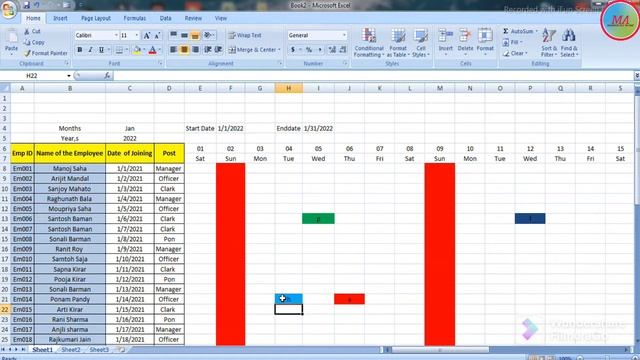
Task: Click the Increase Font Size icon
Action: 147,36
